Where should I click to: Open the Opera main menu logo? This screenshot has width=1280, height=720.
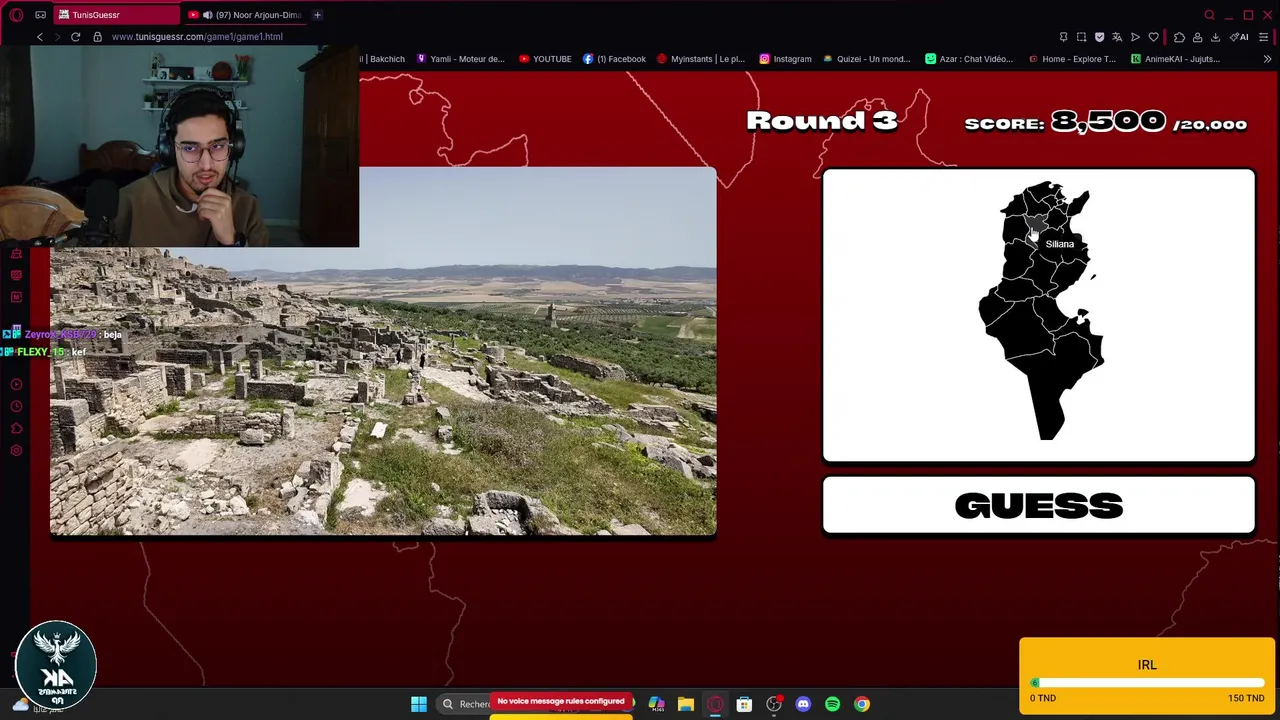click(x=16, y=15)
